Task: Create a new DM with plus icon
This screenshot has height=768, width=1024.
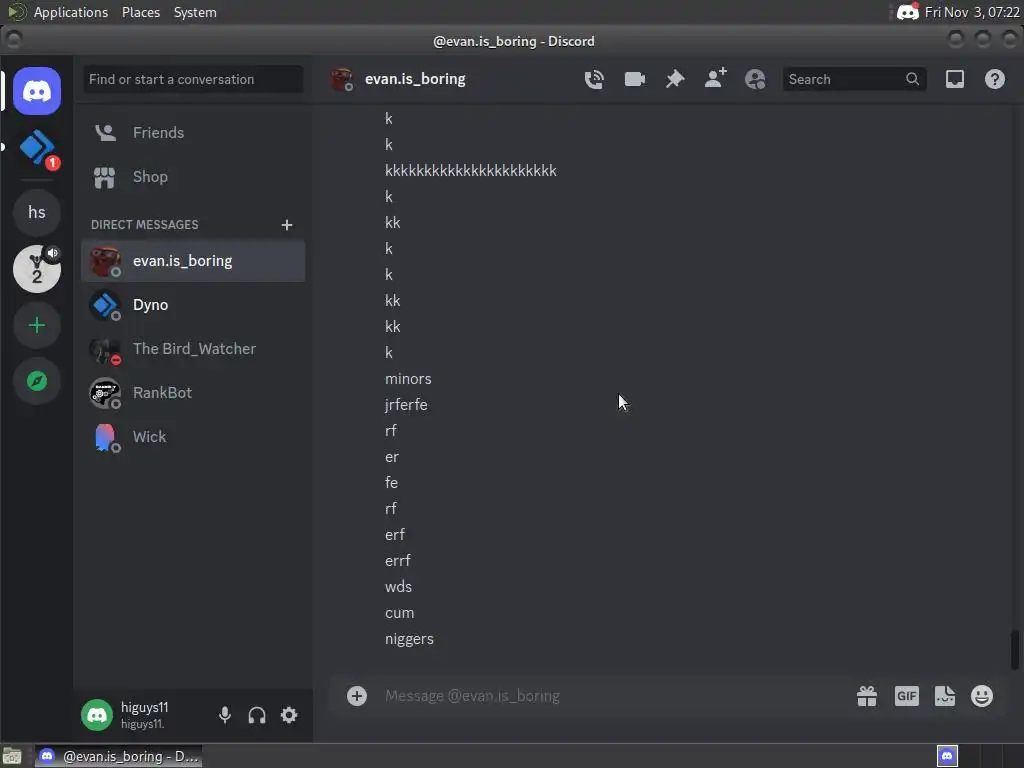Action: point(287,225)
